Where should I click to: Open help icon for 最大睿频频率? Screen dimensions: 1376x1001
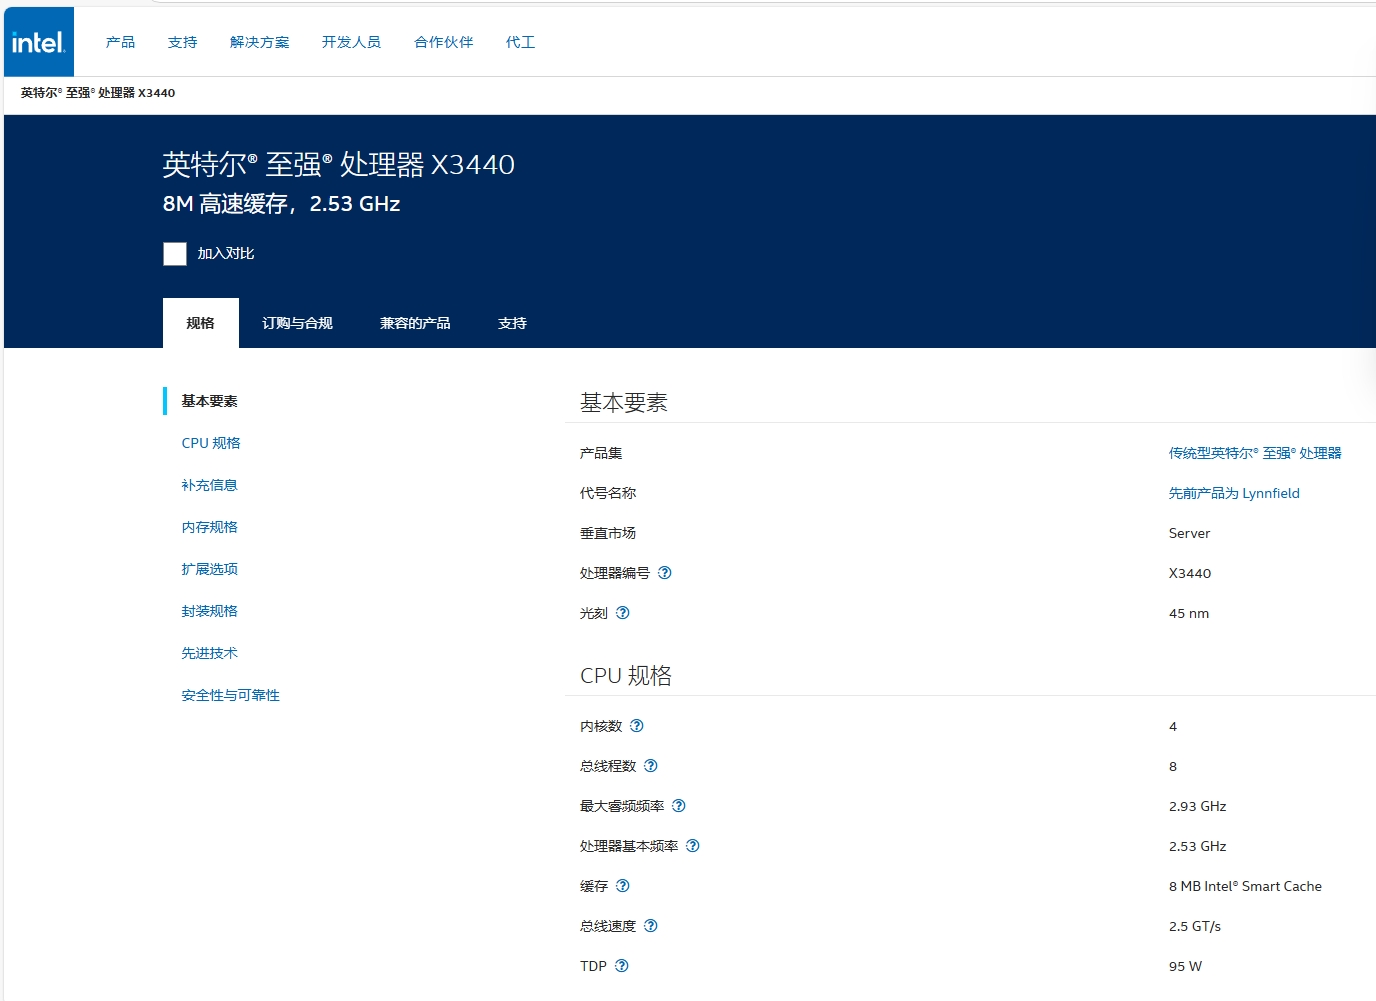[x=679, y=806]
